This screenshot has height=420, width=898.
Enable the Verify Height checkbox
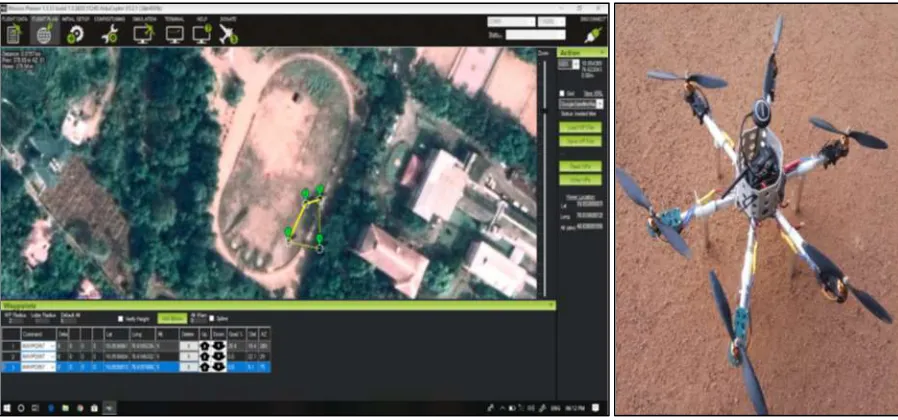(120, 319)
